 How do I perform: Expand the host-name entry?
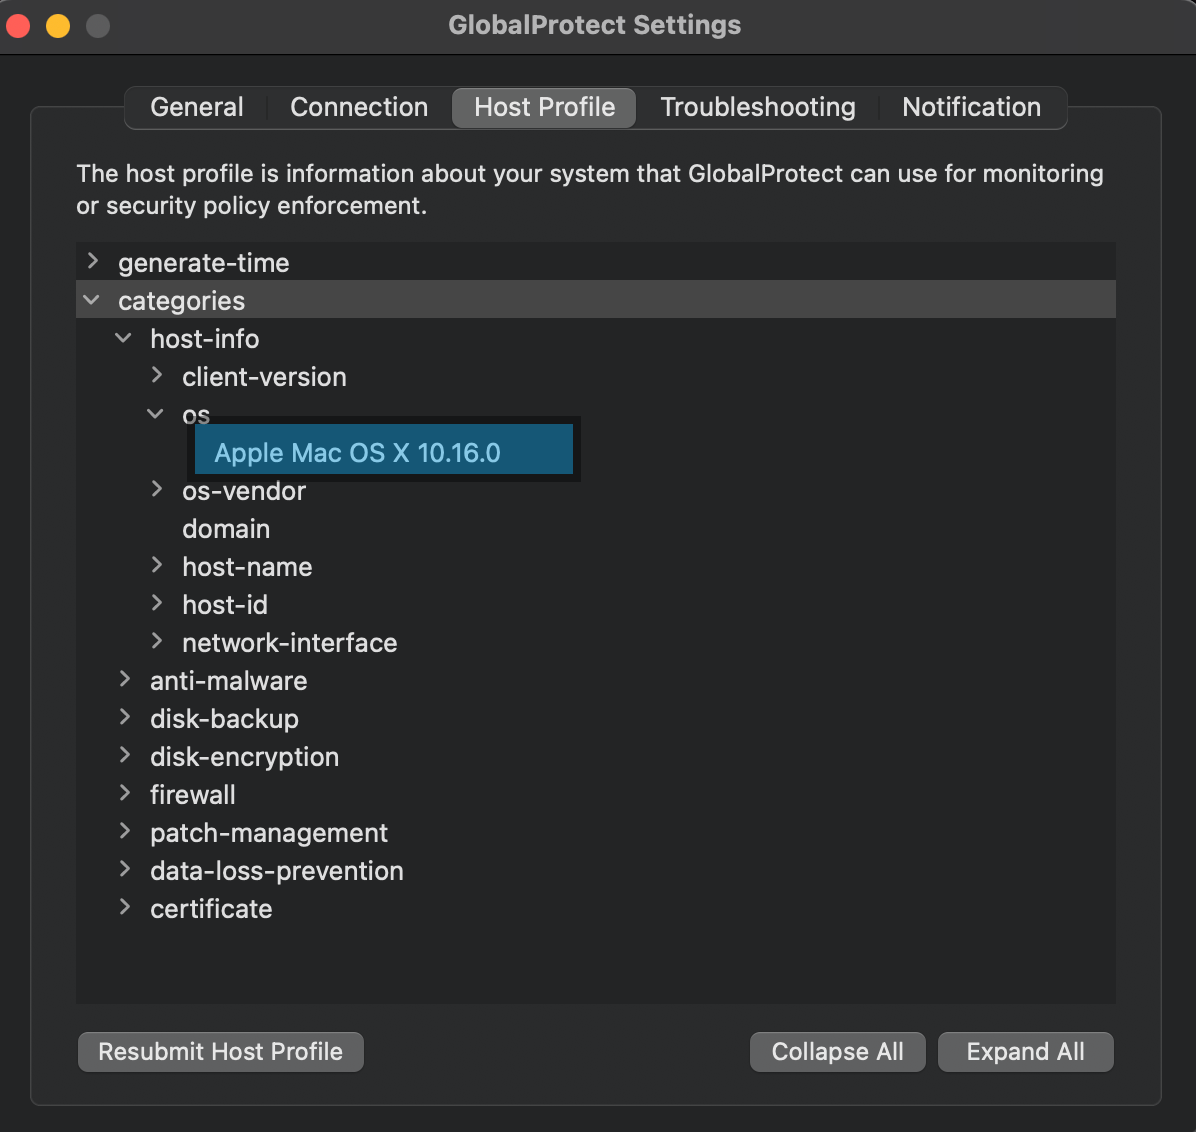(x=157, y=565)
